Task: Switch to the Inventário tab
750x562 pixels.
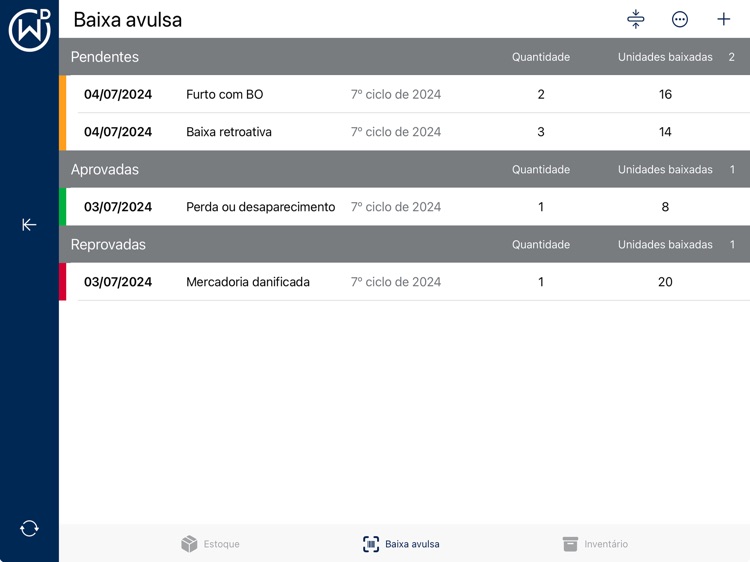Action: (595, 544)
